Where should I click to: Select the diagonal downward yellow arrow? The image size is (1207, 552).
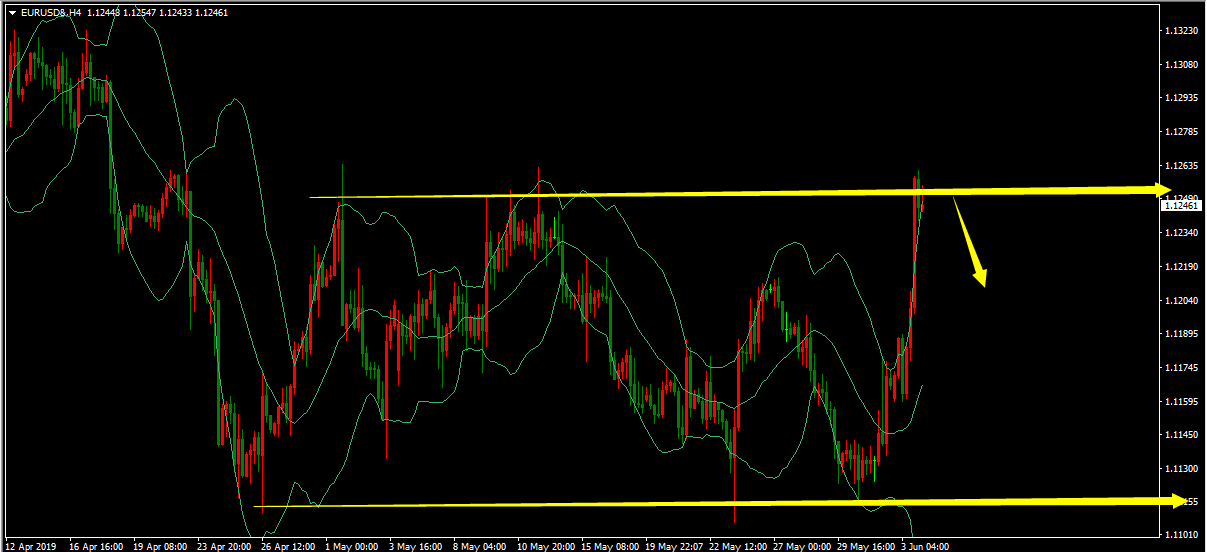point(971,242)
